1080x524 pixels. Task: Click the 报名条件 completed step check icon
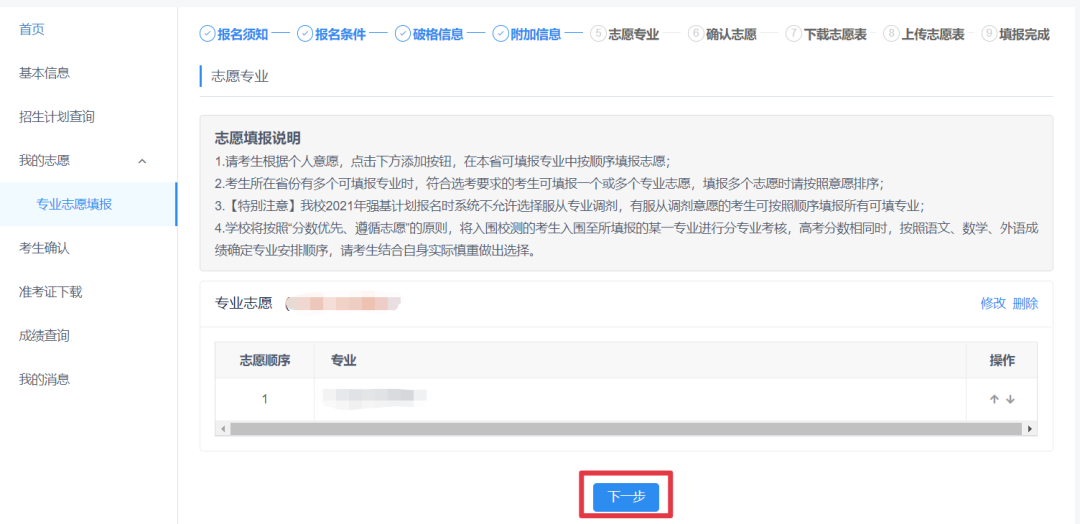click(x=305, y=34)
